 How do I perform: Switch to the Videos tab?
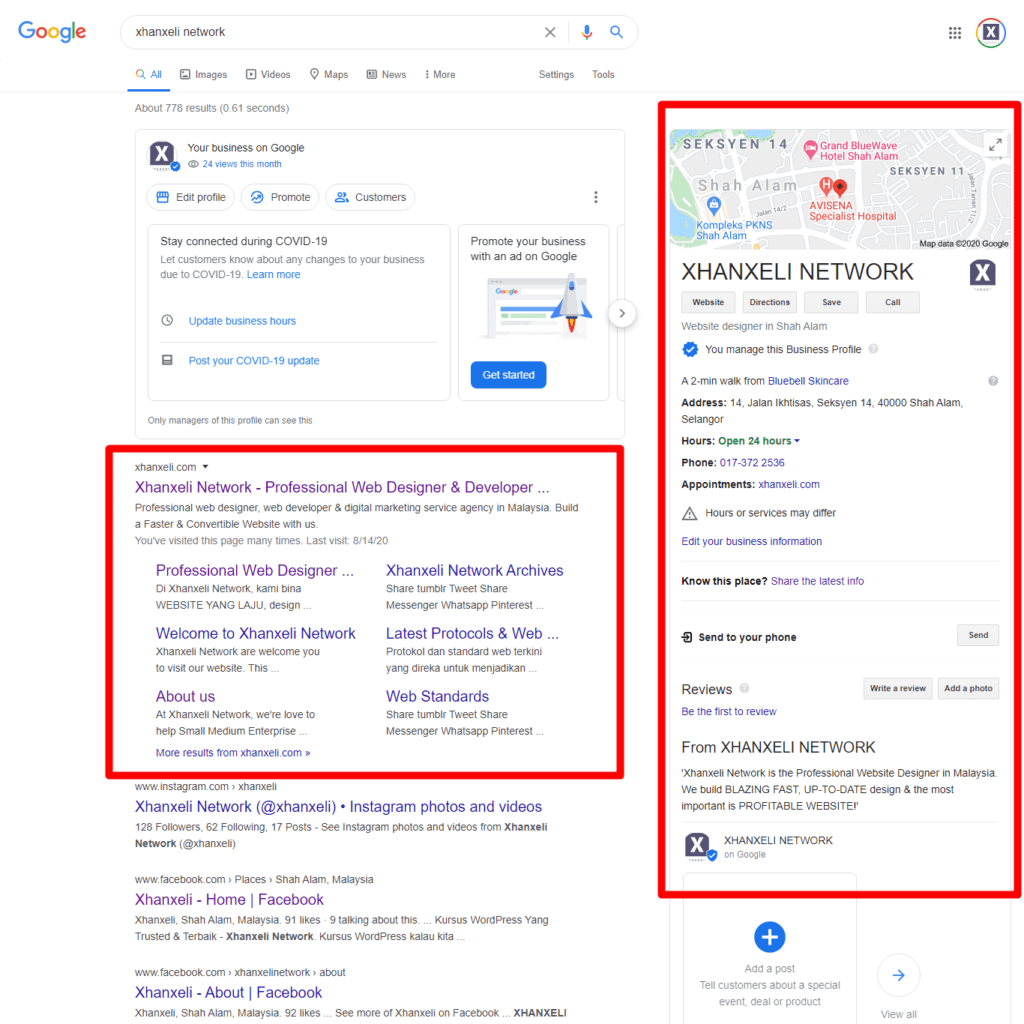tap(268, 74)
